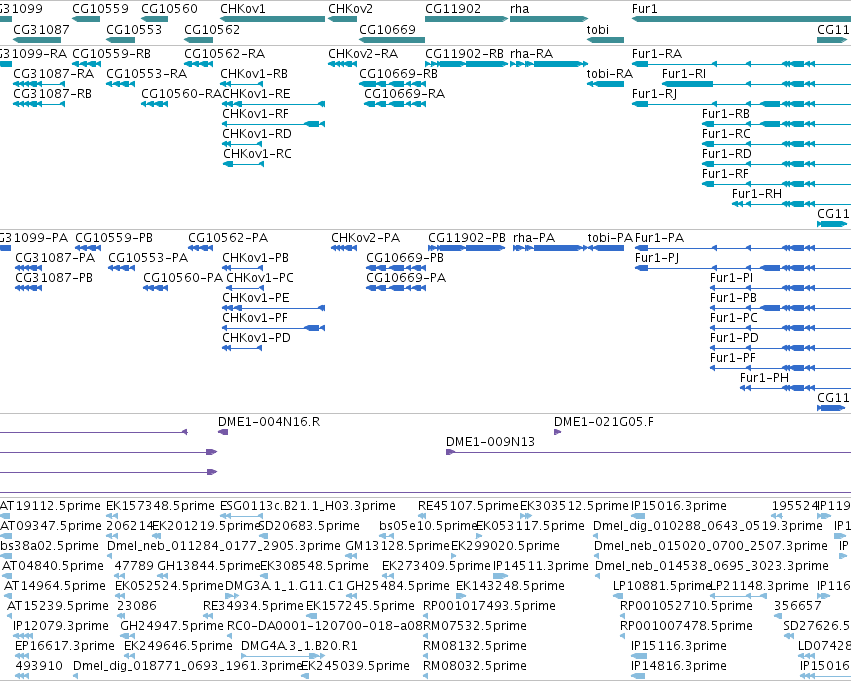The width and height of the screenshot is (851, 681).
Task: Click EST RP001017493.5prime
Action: [489, 606]
